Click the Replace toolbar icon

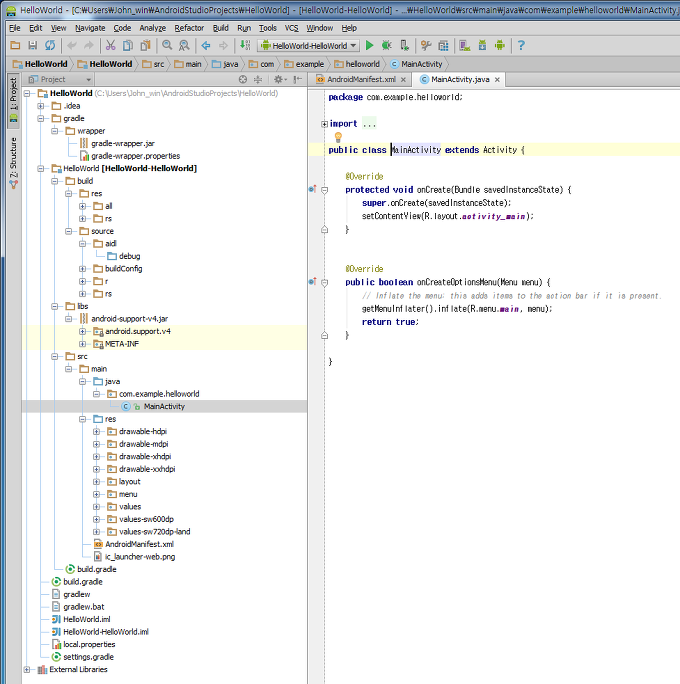point(184,45)
